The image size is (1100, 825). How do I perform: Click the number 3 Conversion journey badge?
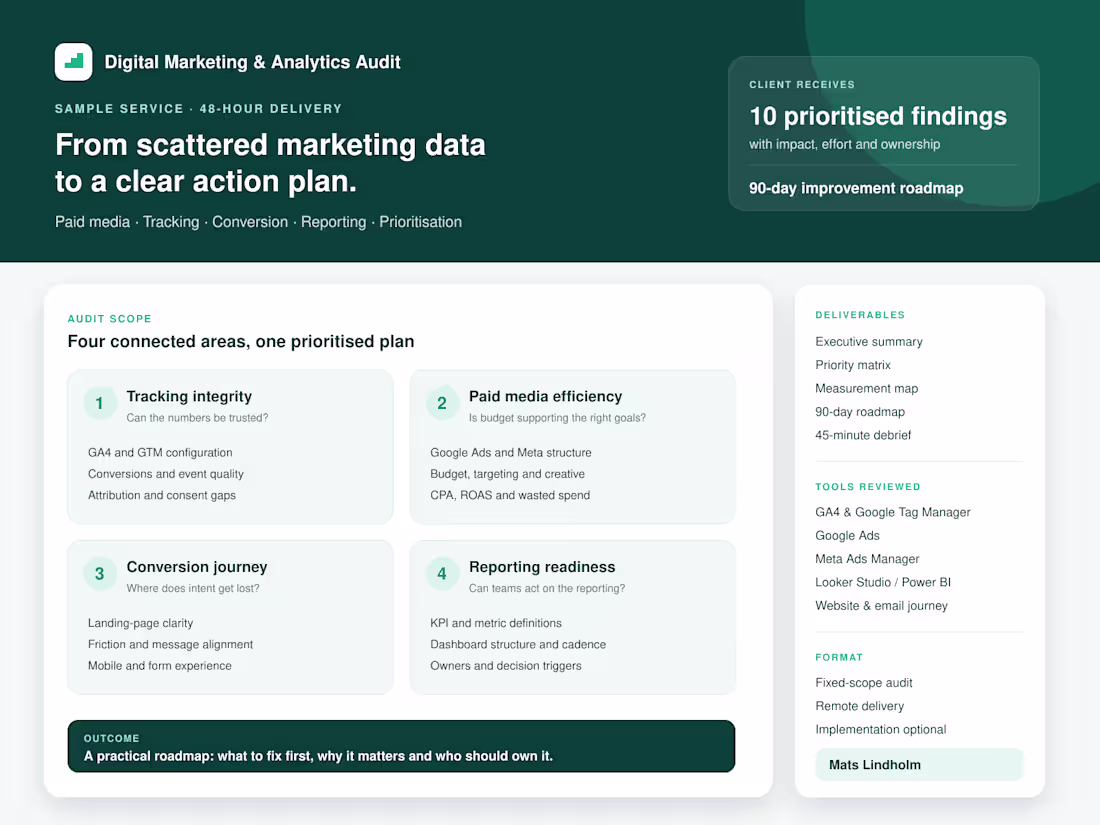click(100, 574)
